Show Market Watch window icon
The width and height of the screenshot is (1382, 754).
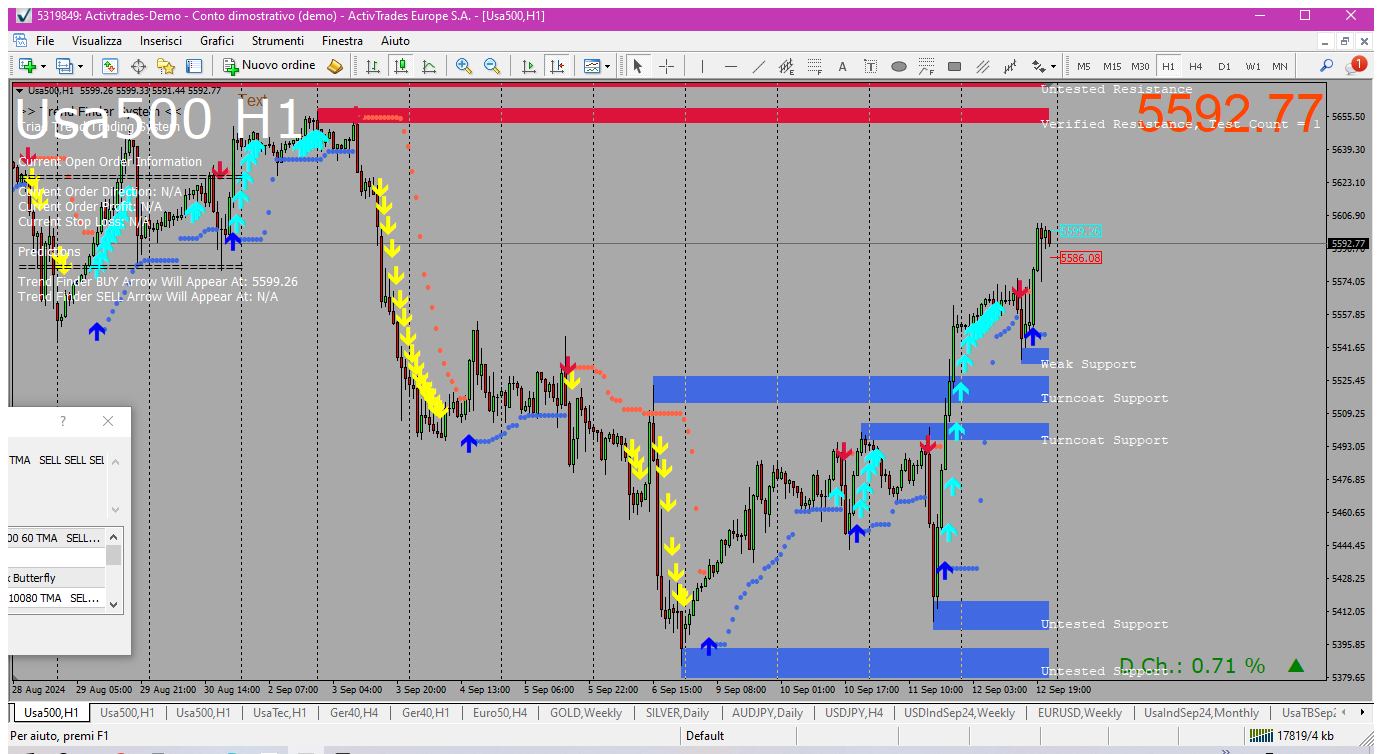[110, 66]
